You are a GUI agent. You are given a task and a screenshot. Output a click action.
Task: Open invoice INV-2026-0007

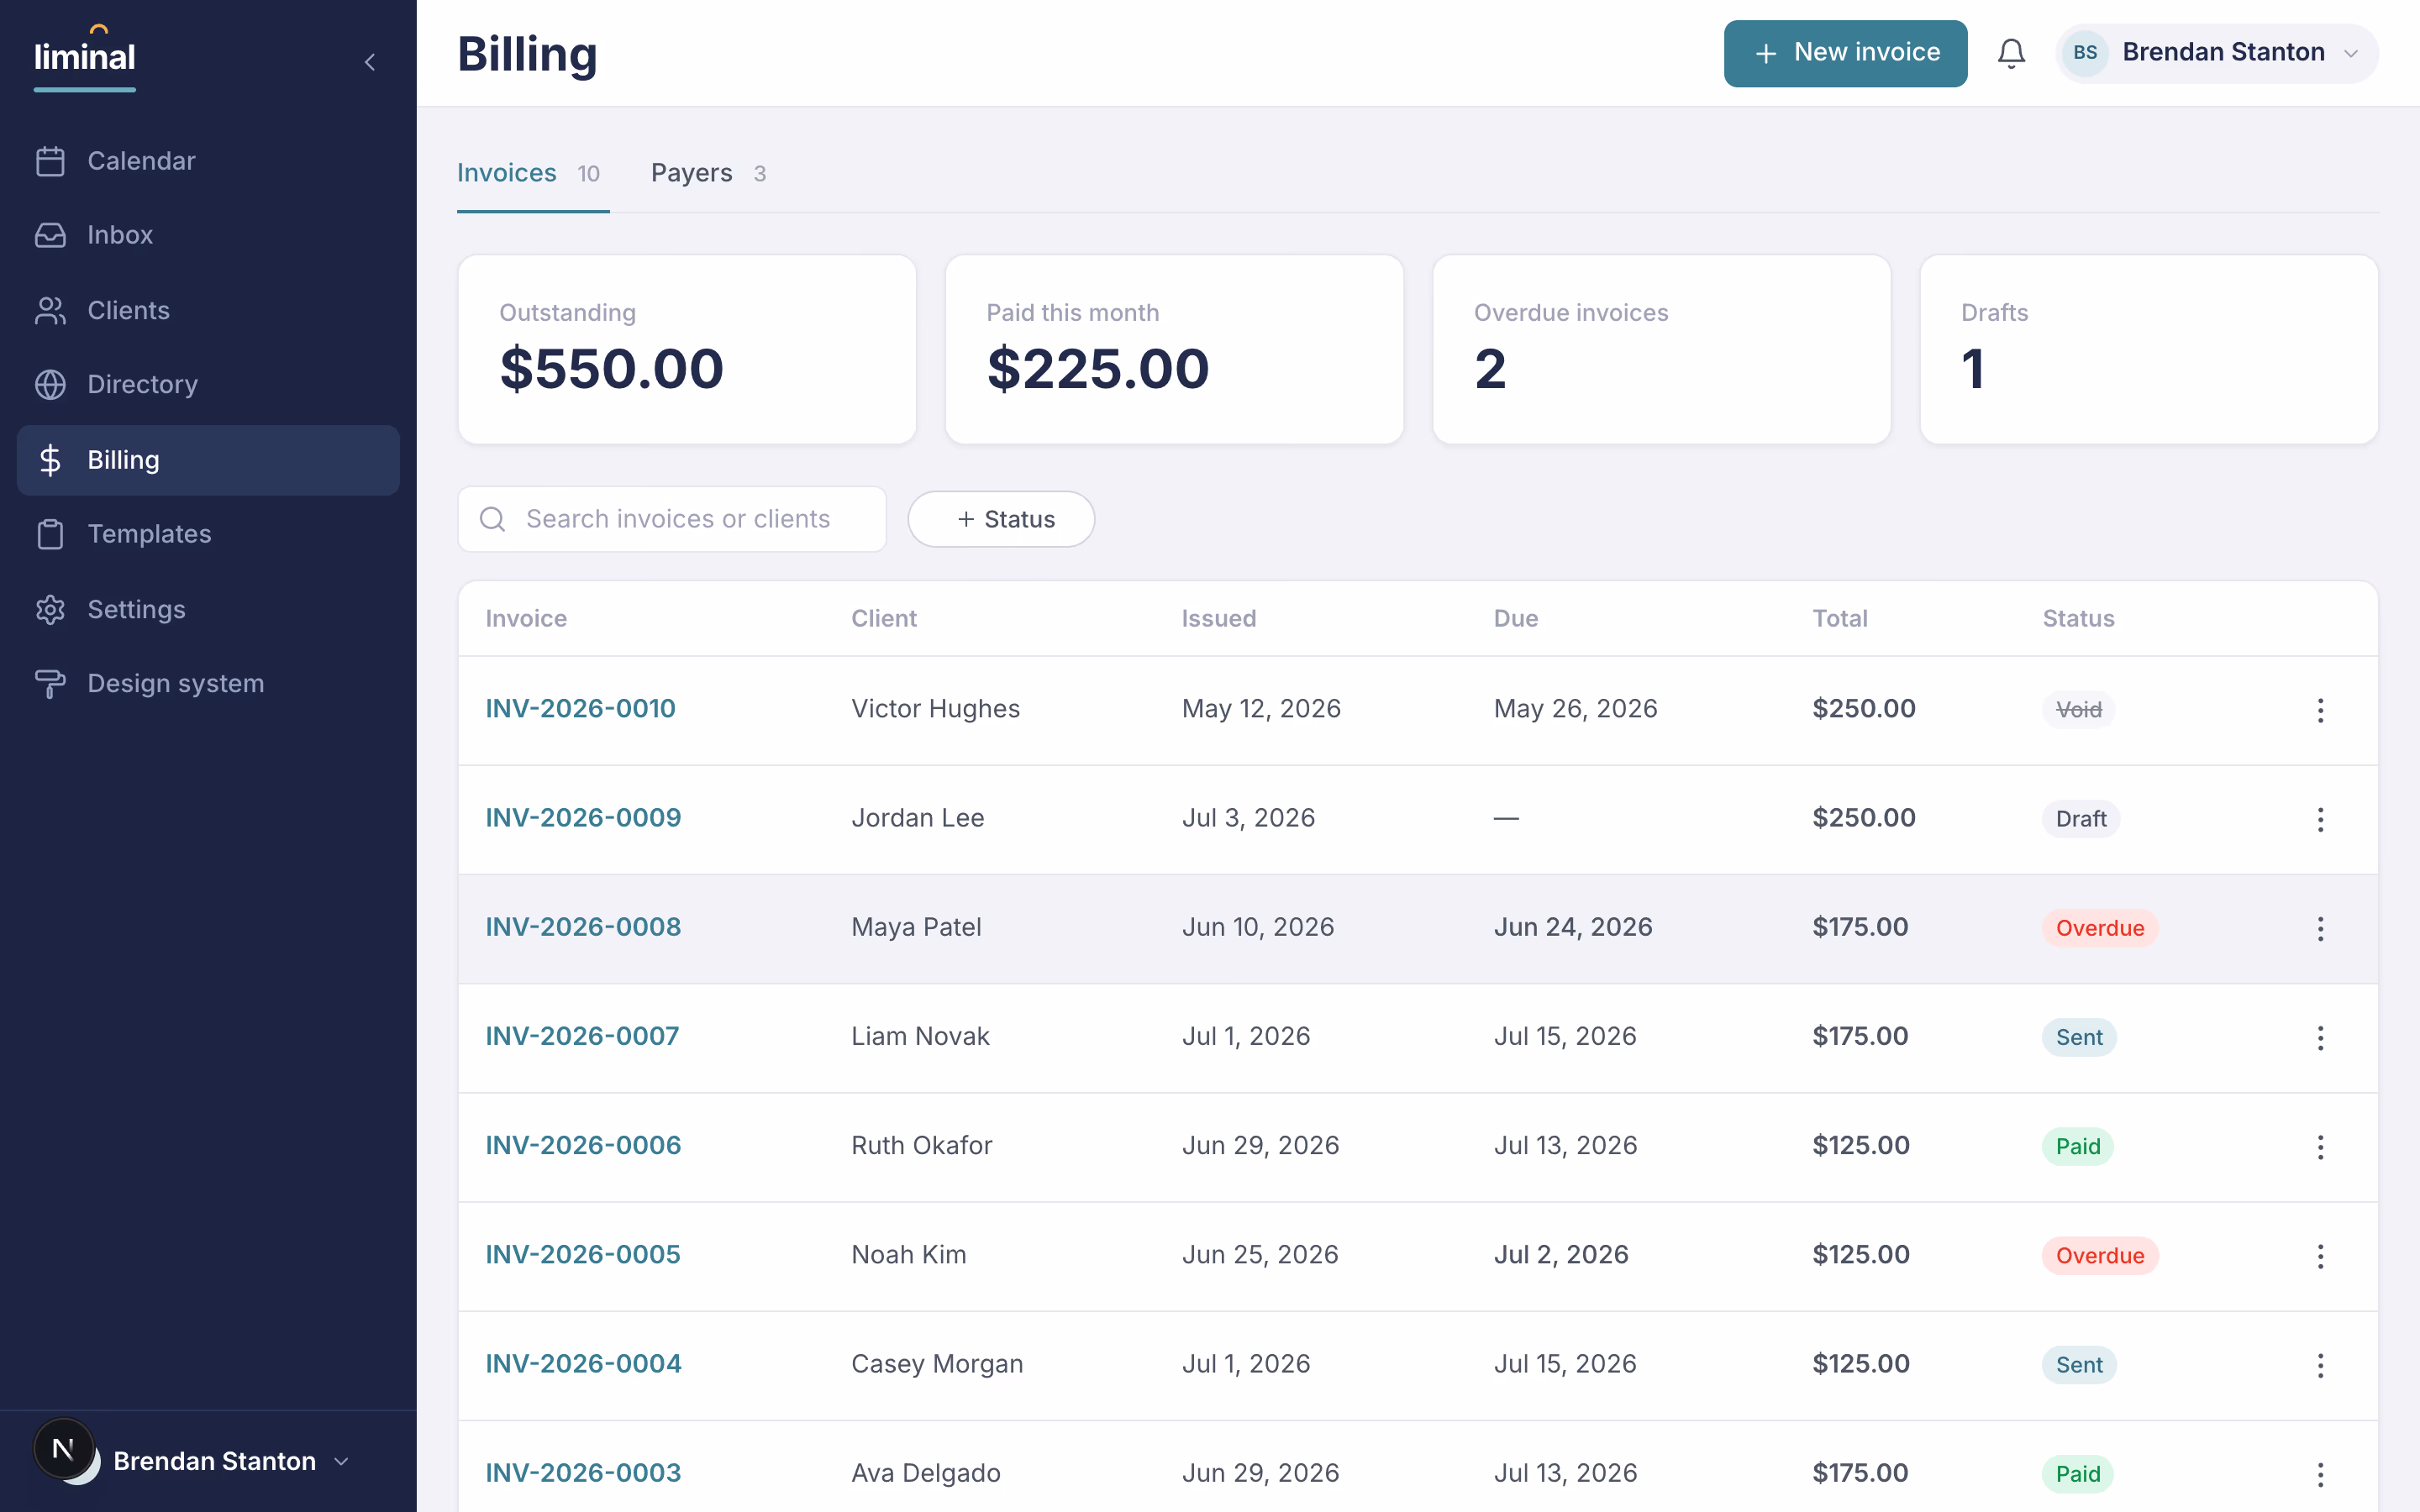582,1036
